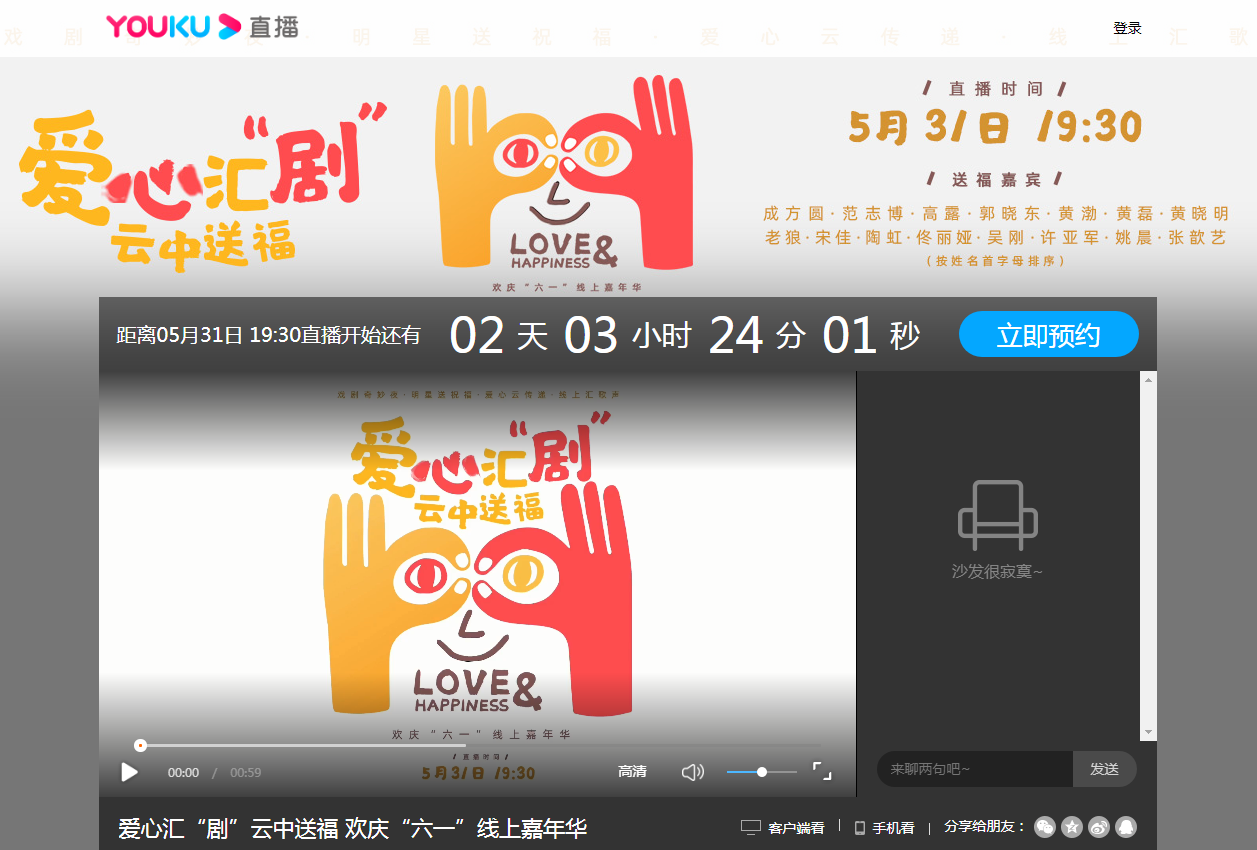This screenshot has width=1257, height=850.
Task: Play the video with the play button
Action: [x=129, y=772]
